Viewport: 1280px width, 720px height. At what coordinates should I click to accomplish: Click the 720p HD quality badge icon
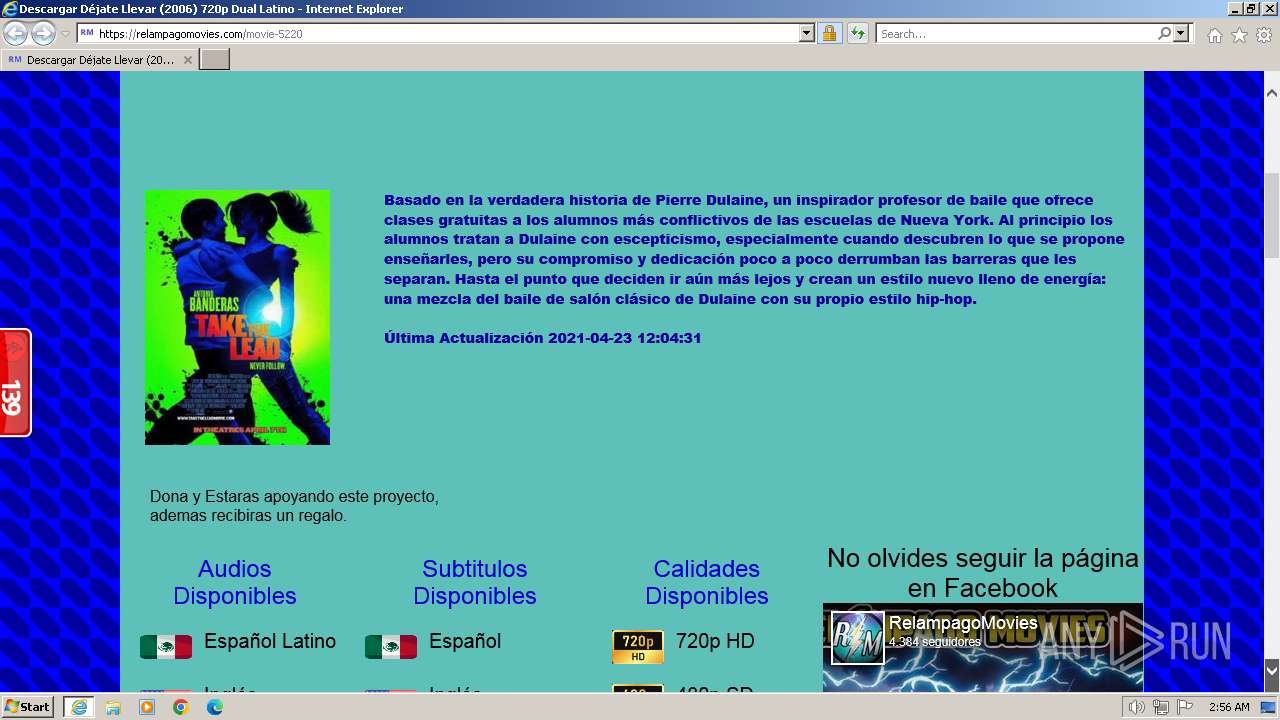(638, 647)
